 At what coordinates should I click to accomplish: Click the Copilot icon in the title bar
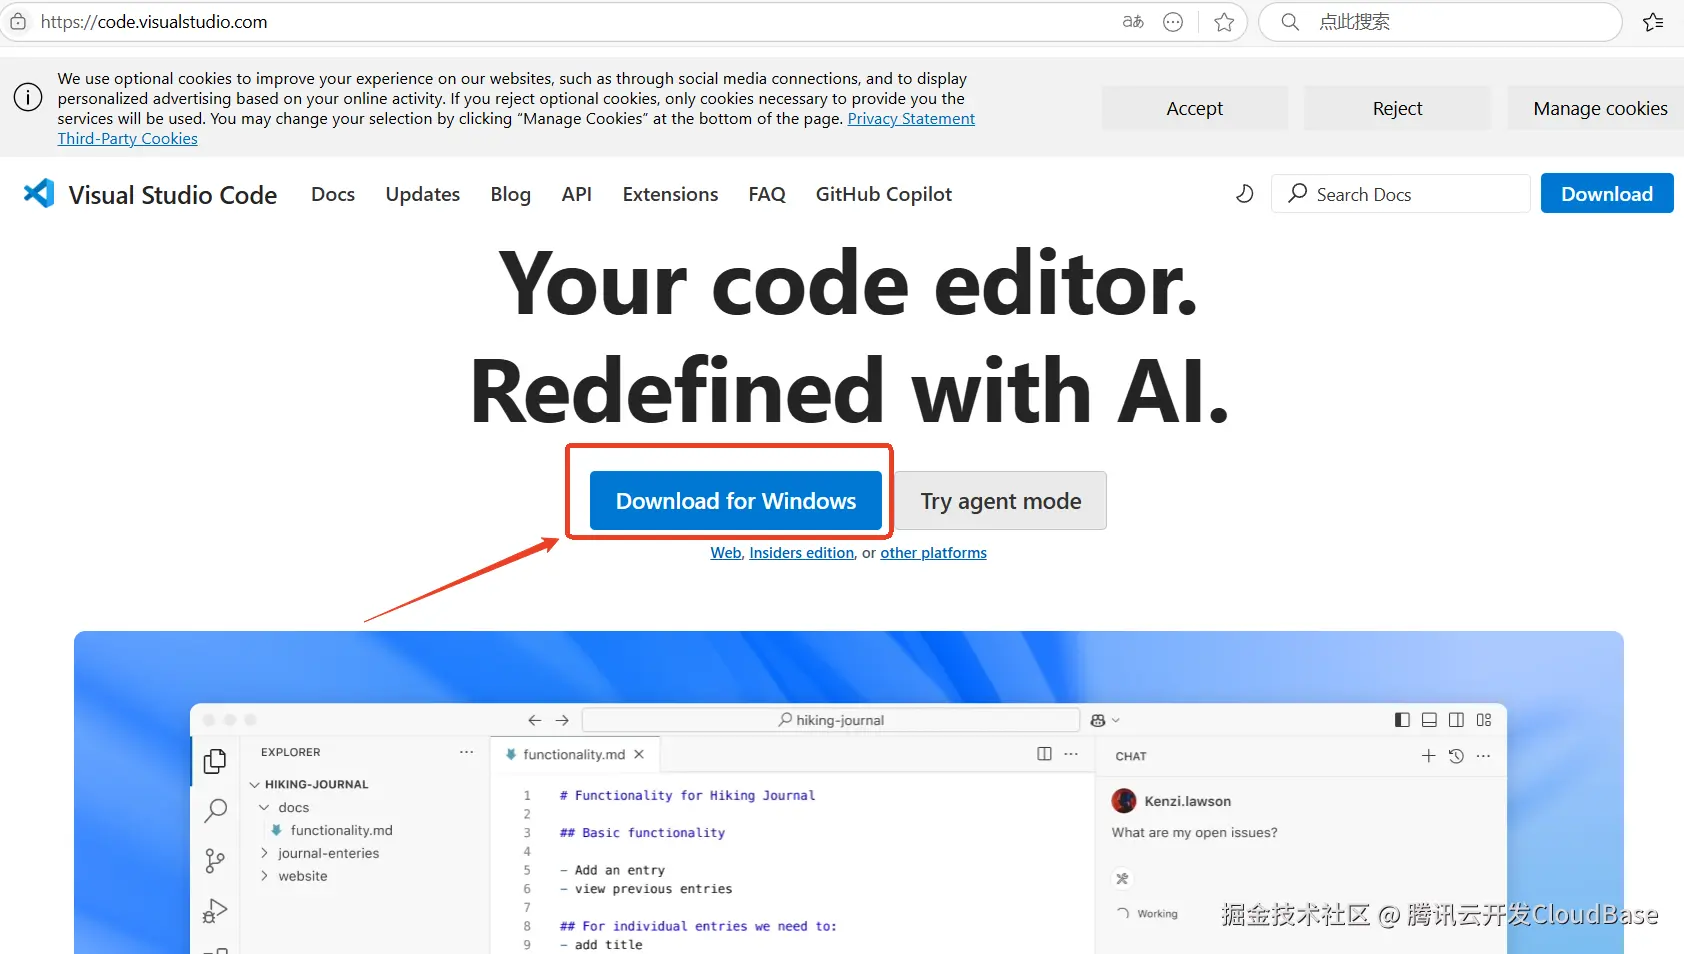pyautogui.click(x=1098, y=720)
